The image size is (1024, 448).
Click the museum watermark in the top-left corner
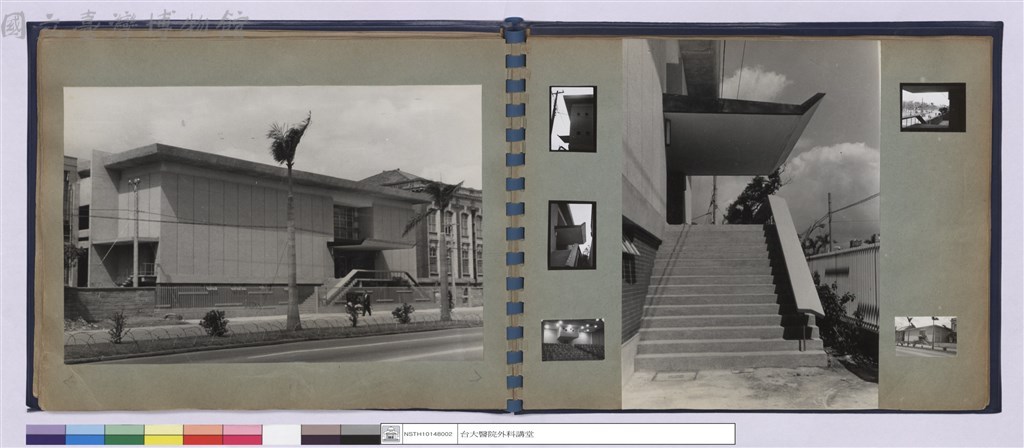(x=125, y=24)
